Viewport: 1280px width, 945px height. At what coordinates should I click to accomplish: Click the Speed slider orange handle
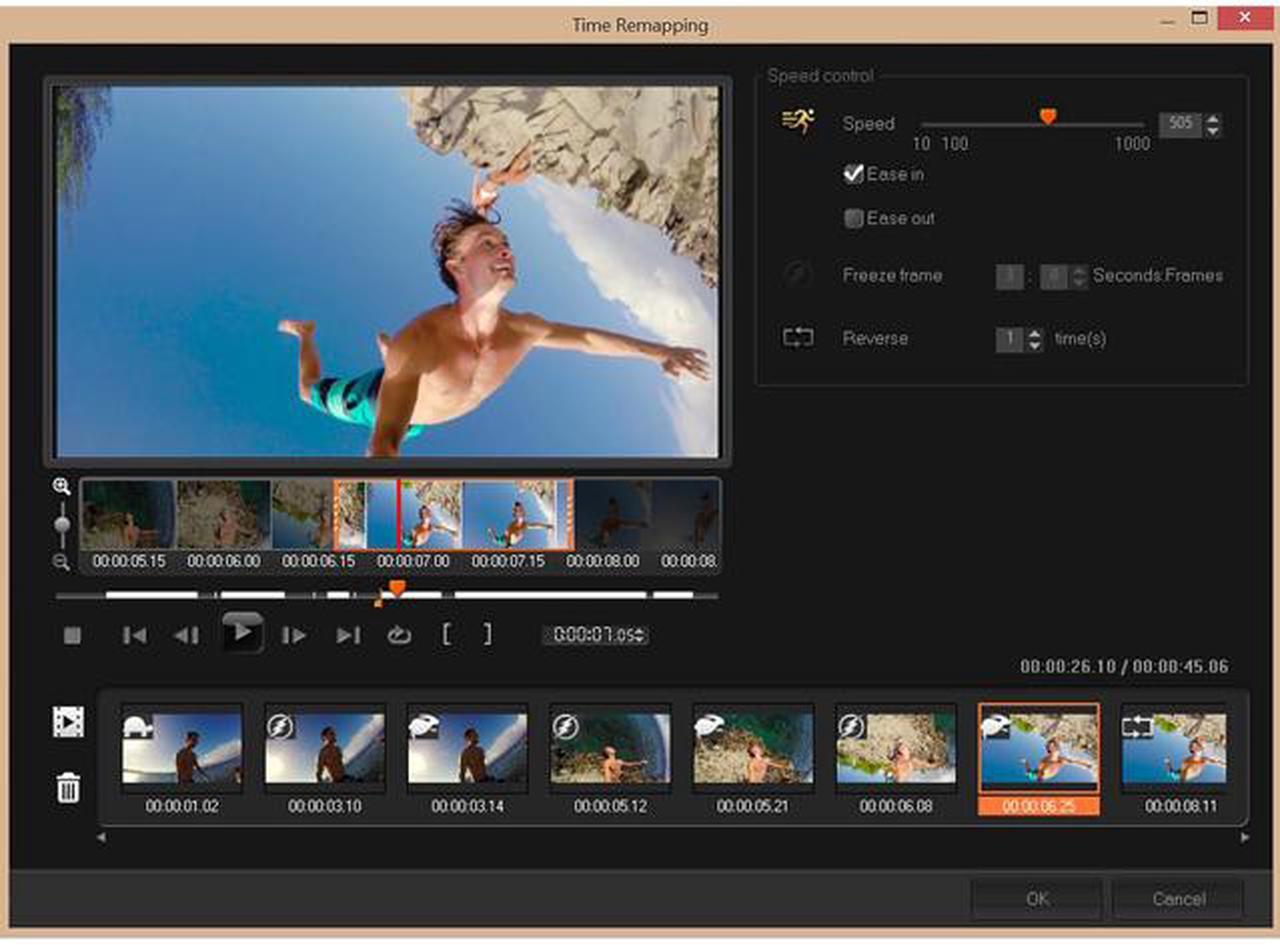[x=1047, y=117]
